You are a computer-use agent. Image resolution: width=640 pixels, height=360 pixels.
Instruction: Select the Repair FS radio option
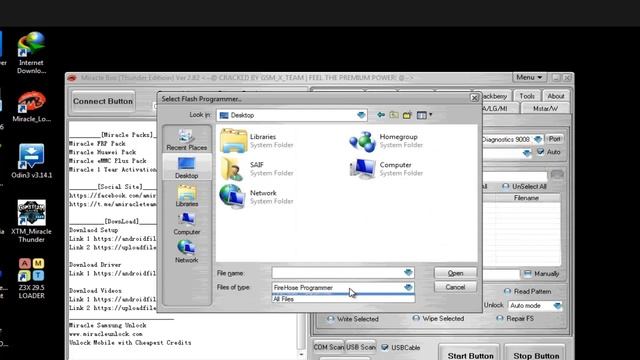(515, 318)
